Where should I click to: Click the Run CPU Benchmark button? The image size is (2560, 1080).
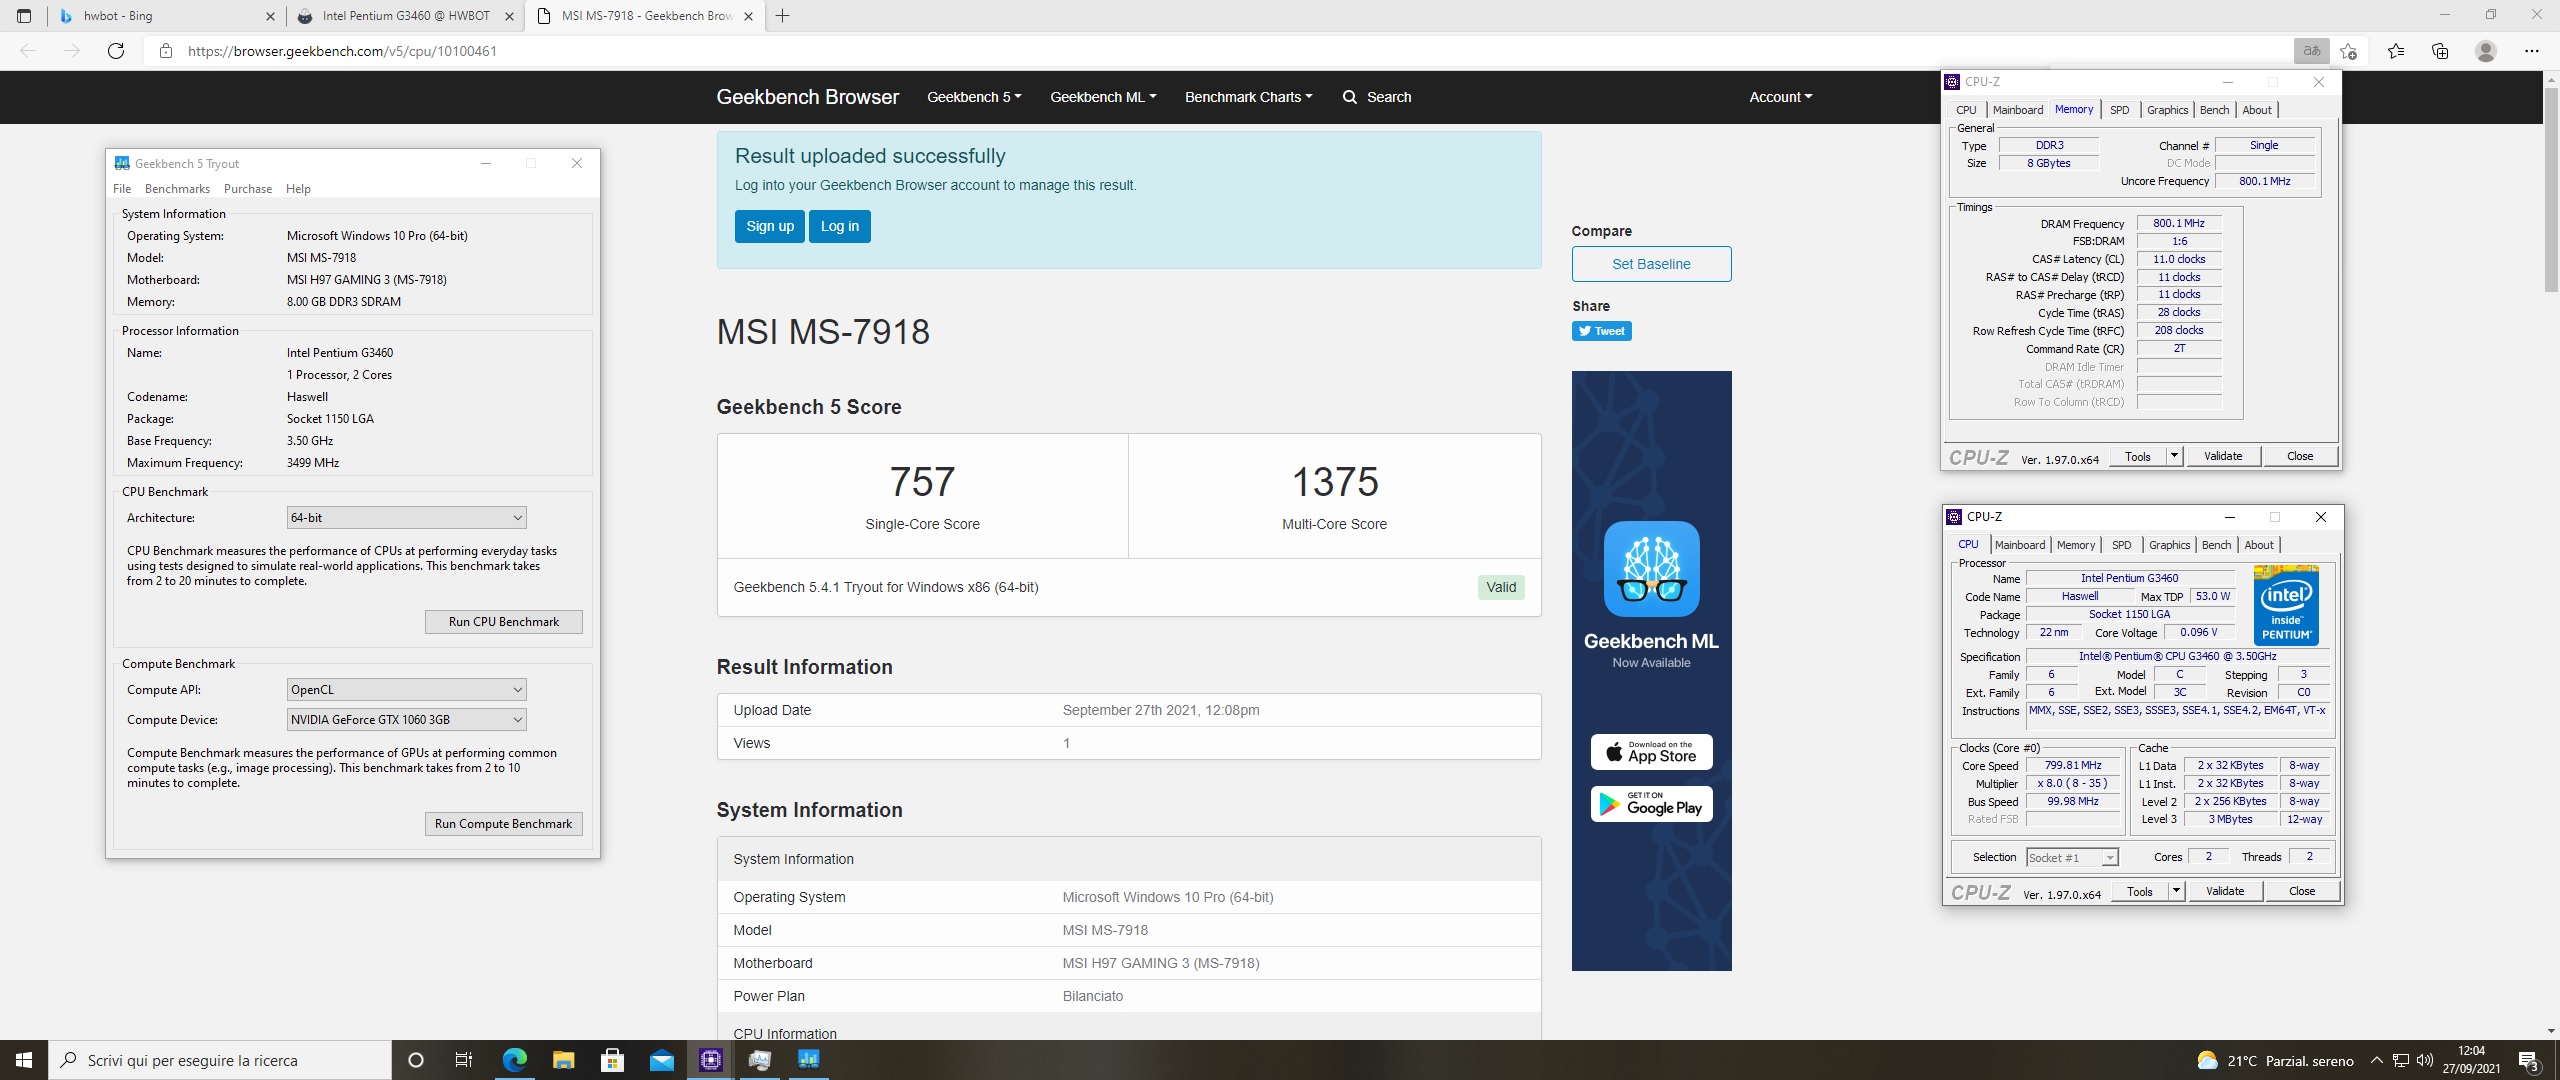tap(503, 622)
